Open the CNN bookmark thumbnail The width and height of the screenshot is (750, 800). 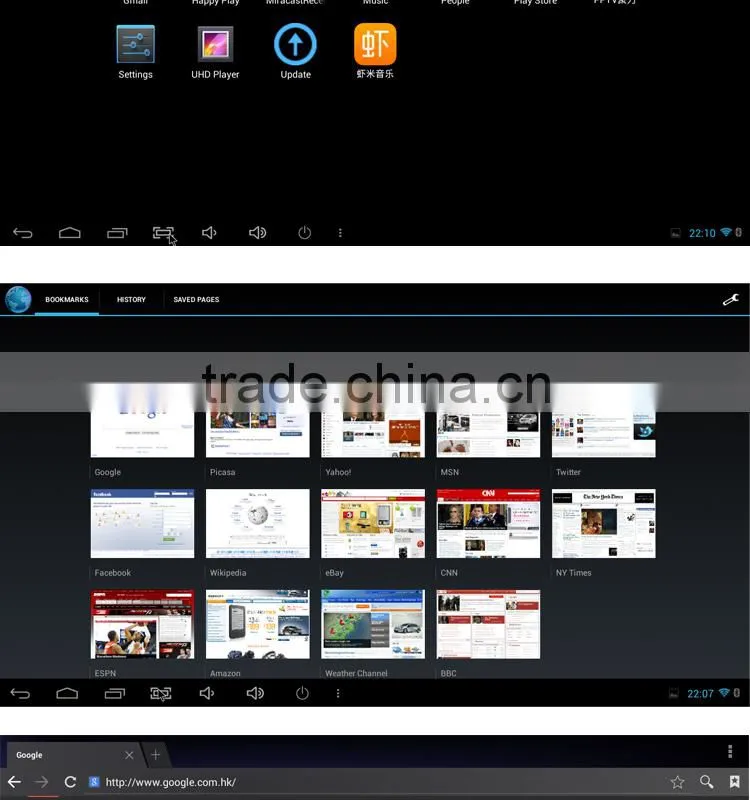488,523
